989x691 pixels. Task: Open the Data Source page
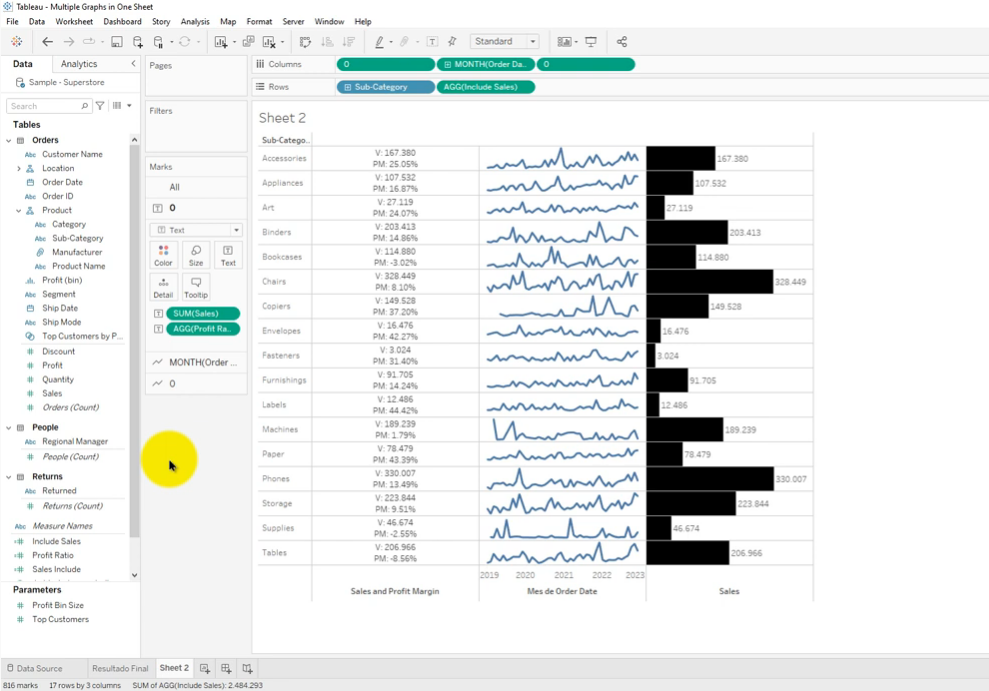point(40,668)
